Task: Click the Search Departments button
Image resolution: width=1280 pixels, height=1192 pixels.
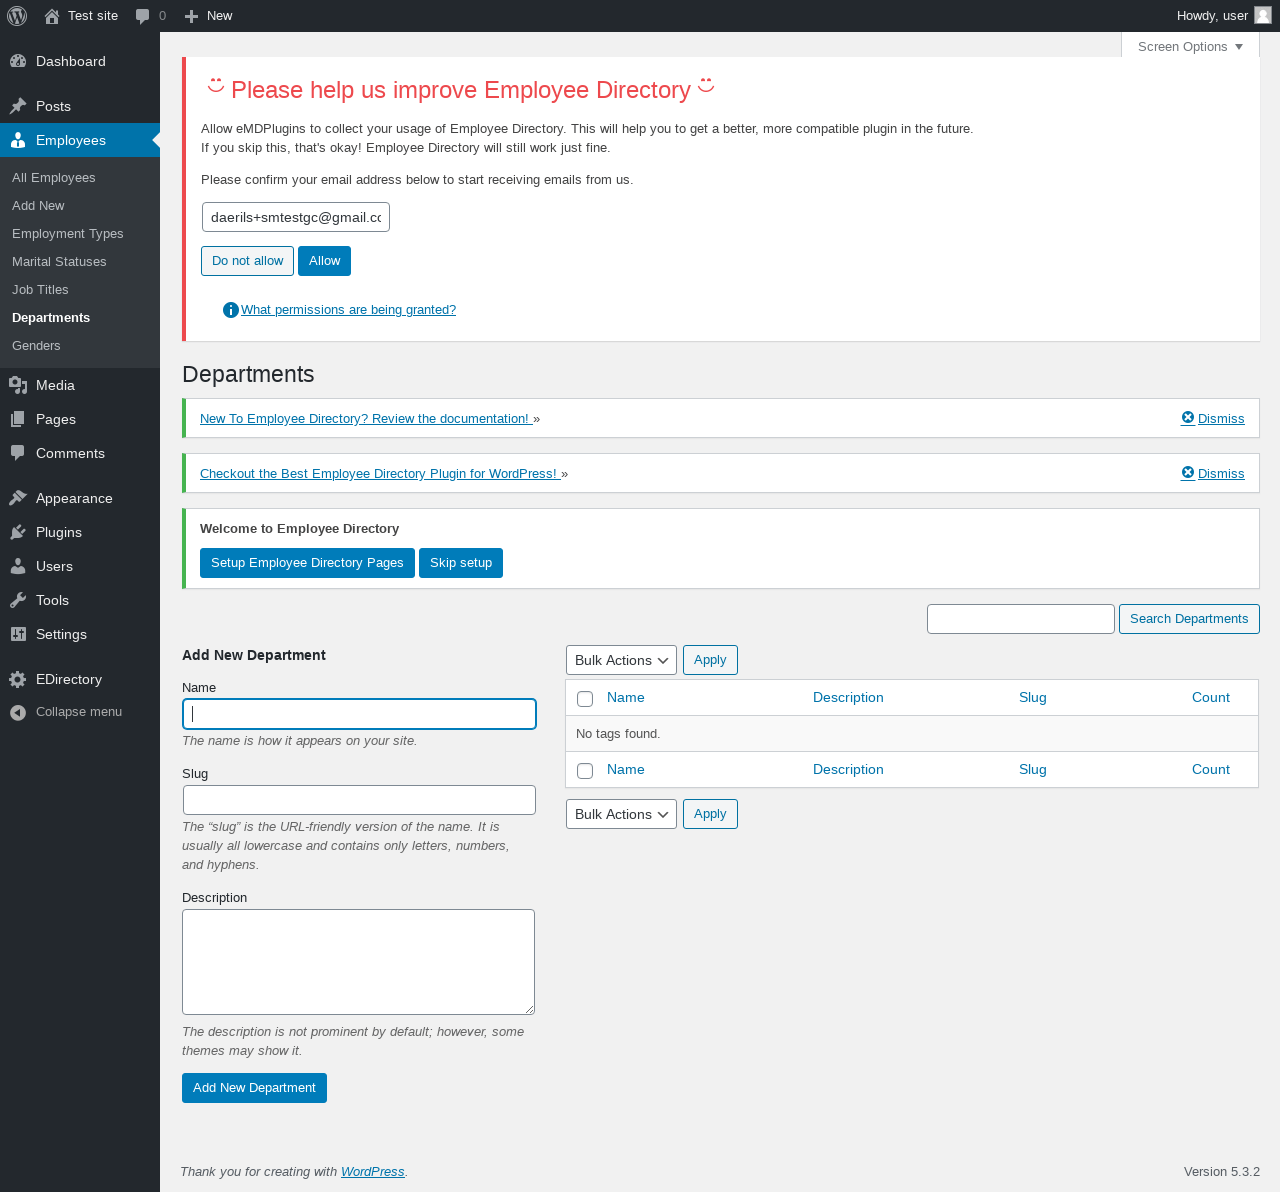Action: [1189, 619]
